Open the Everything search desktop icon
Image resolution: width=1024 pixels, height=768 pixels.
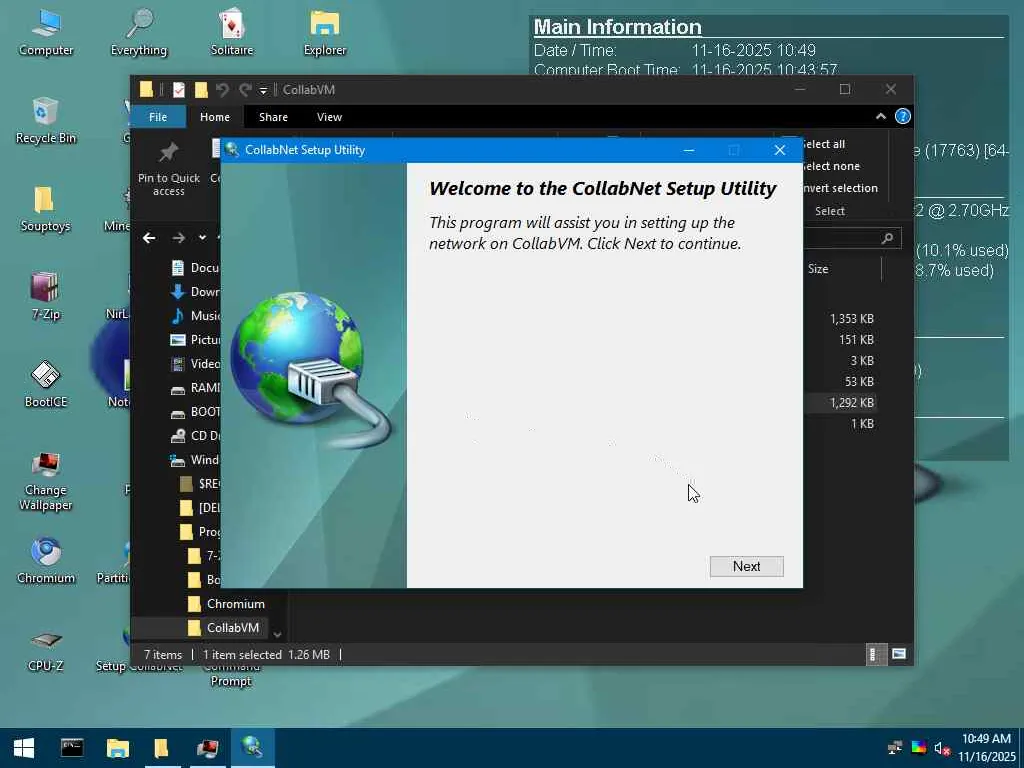138,33
